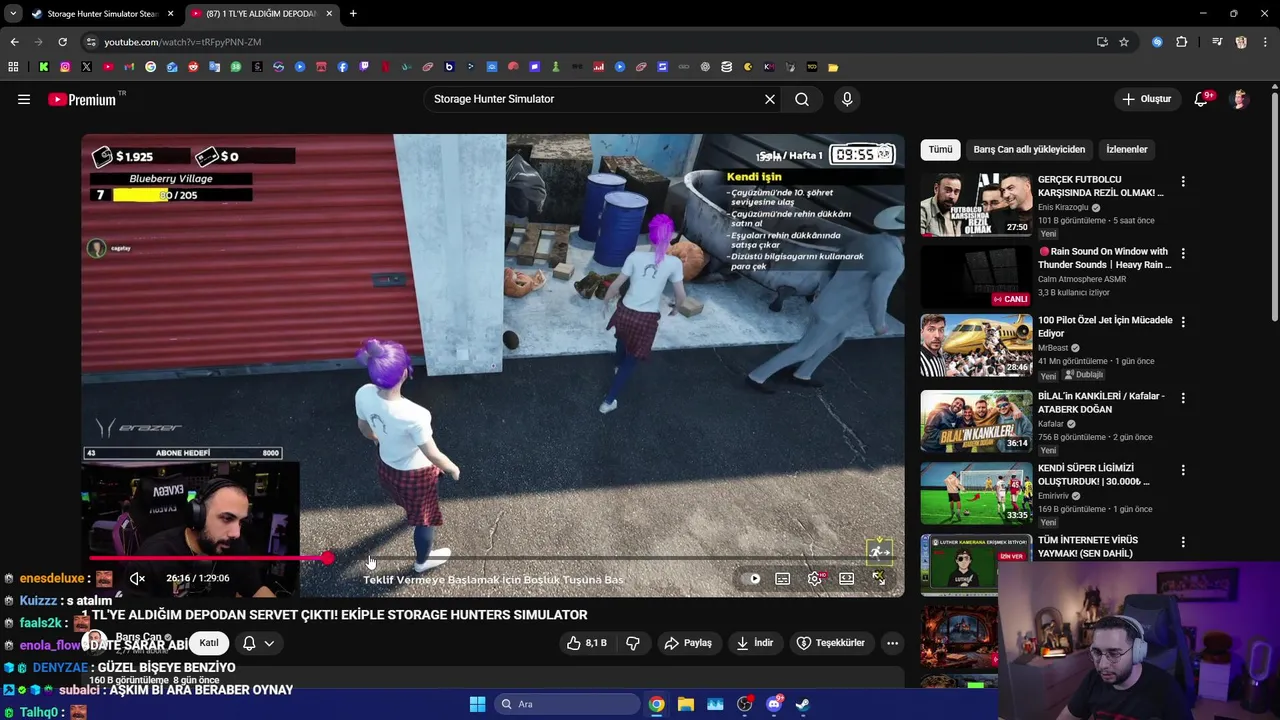This screenshot has width=1280, height=720.
Task: Open options menu for GERÇEK FUTBOLCU video
Action: coord(1183,182)
